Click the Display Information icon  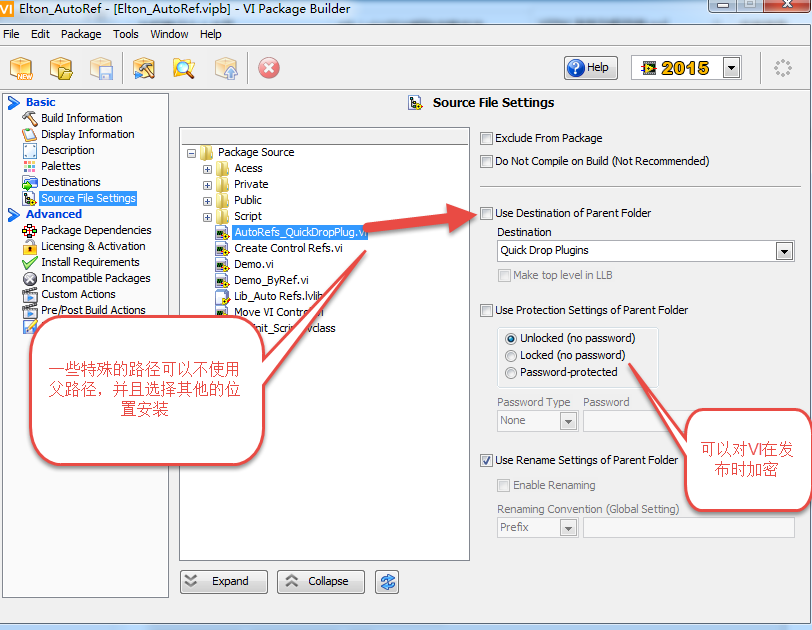point(30,134)
